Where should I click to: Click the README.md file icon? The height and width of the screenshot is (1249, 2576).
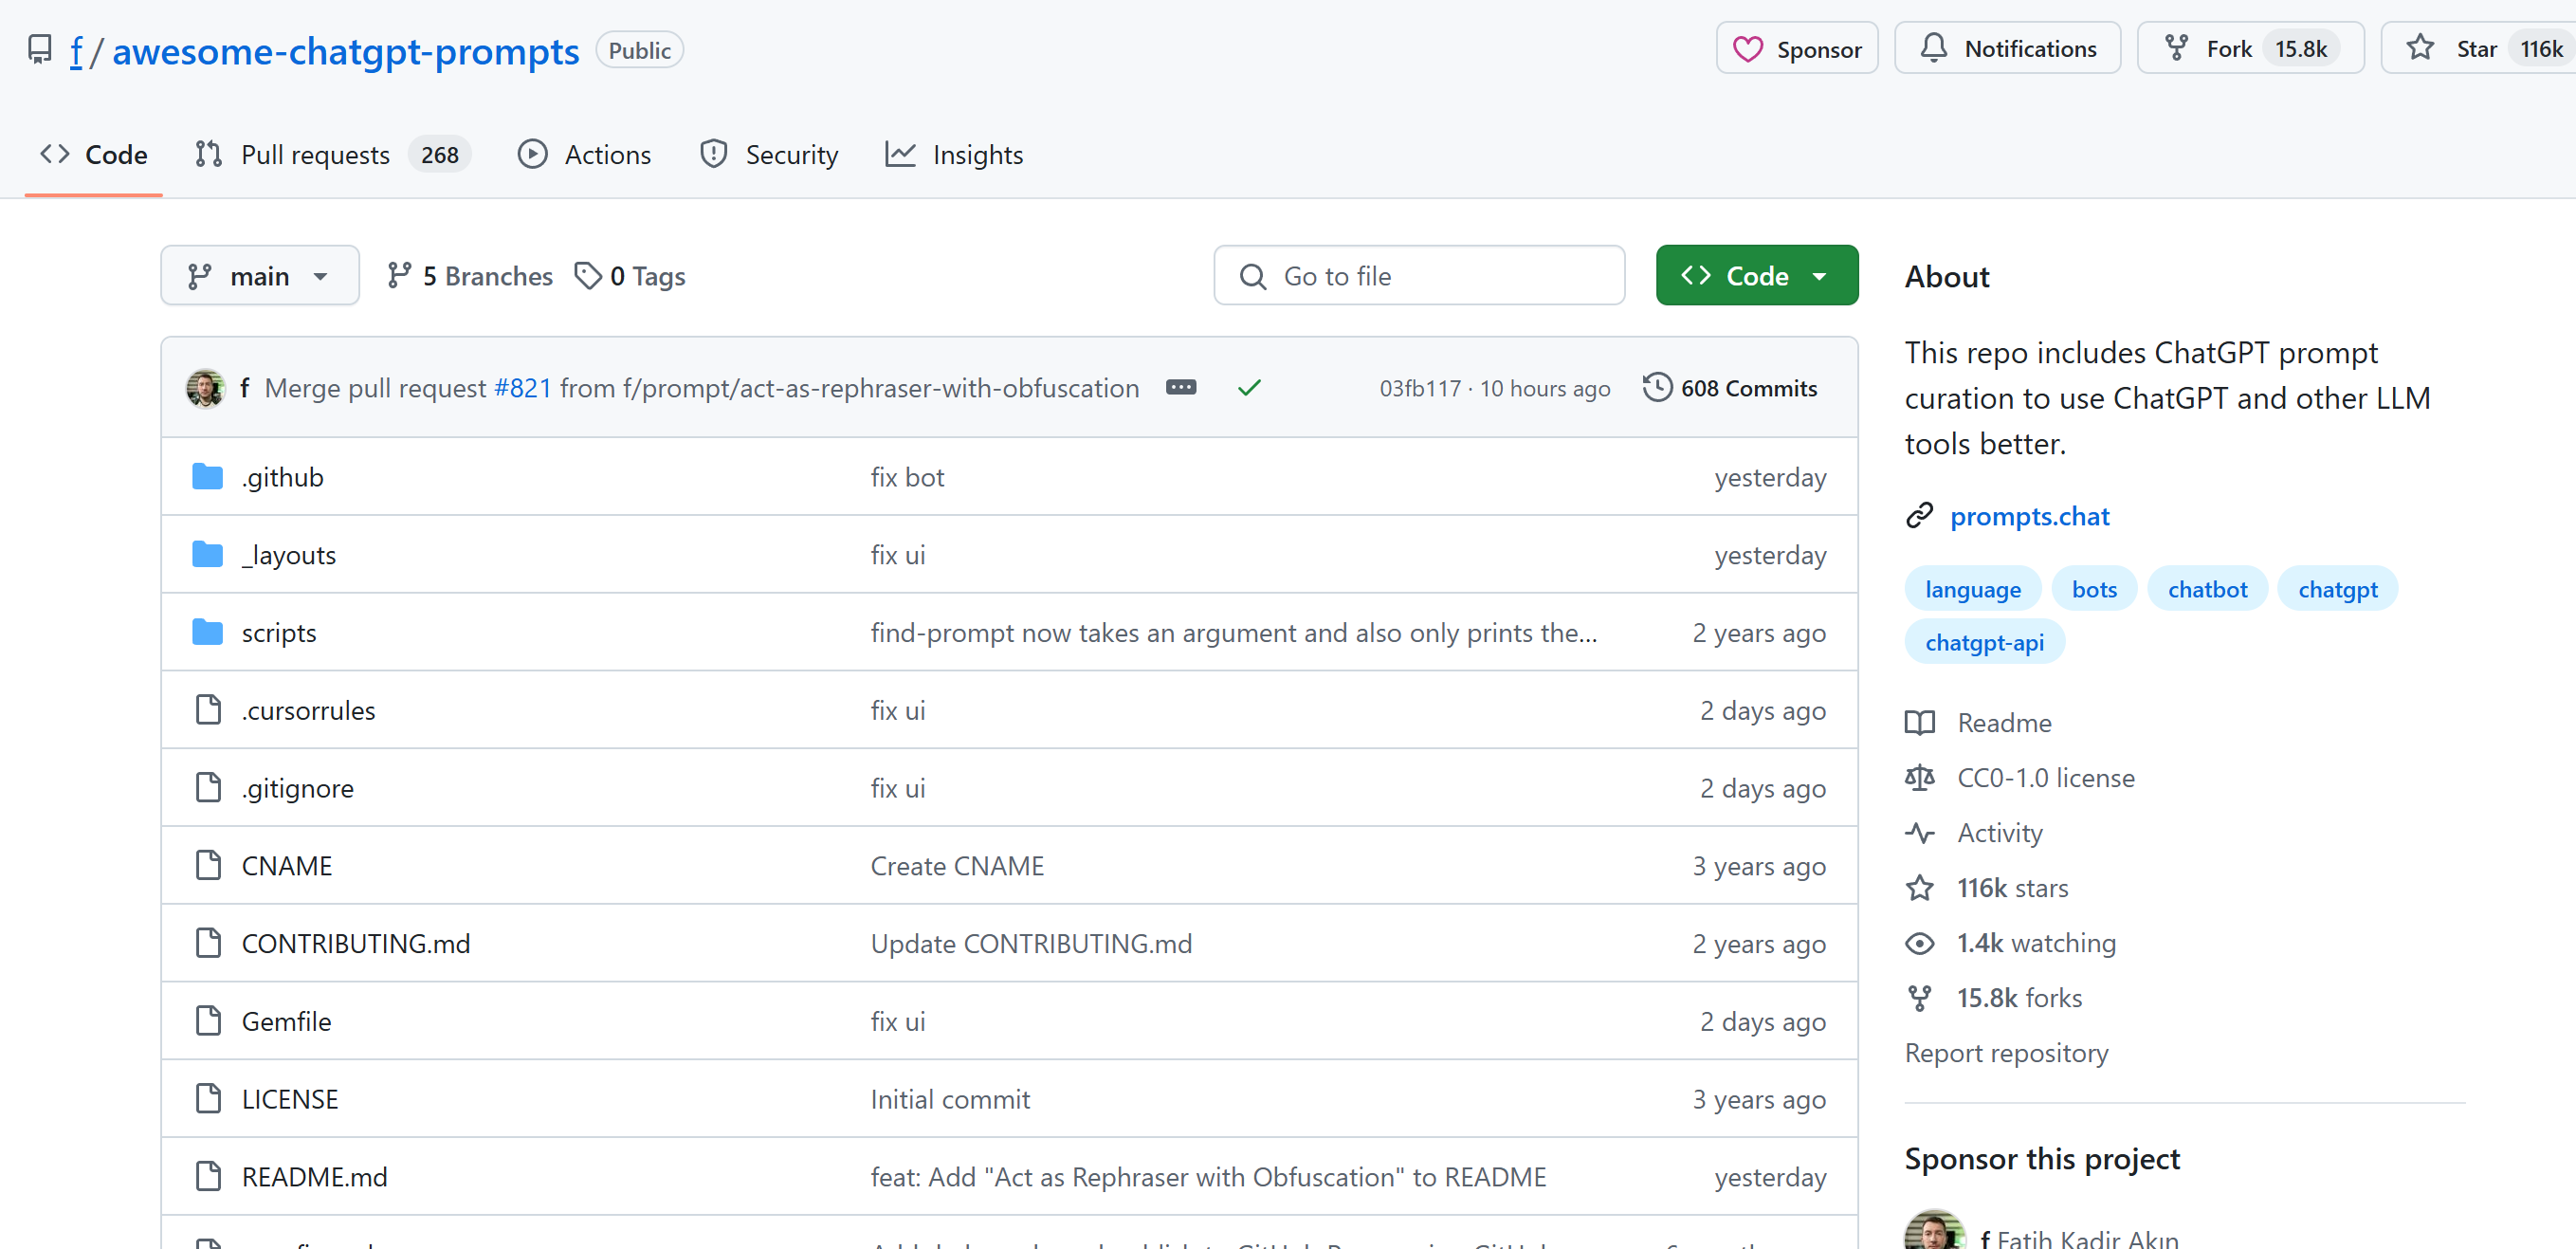coord(208,1177)
